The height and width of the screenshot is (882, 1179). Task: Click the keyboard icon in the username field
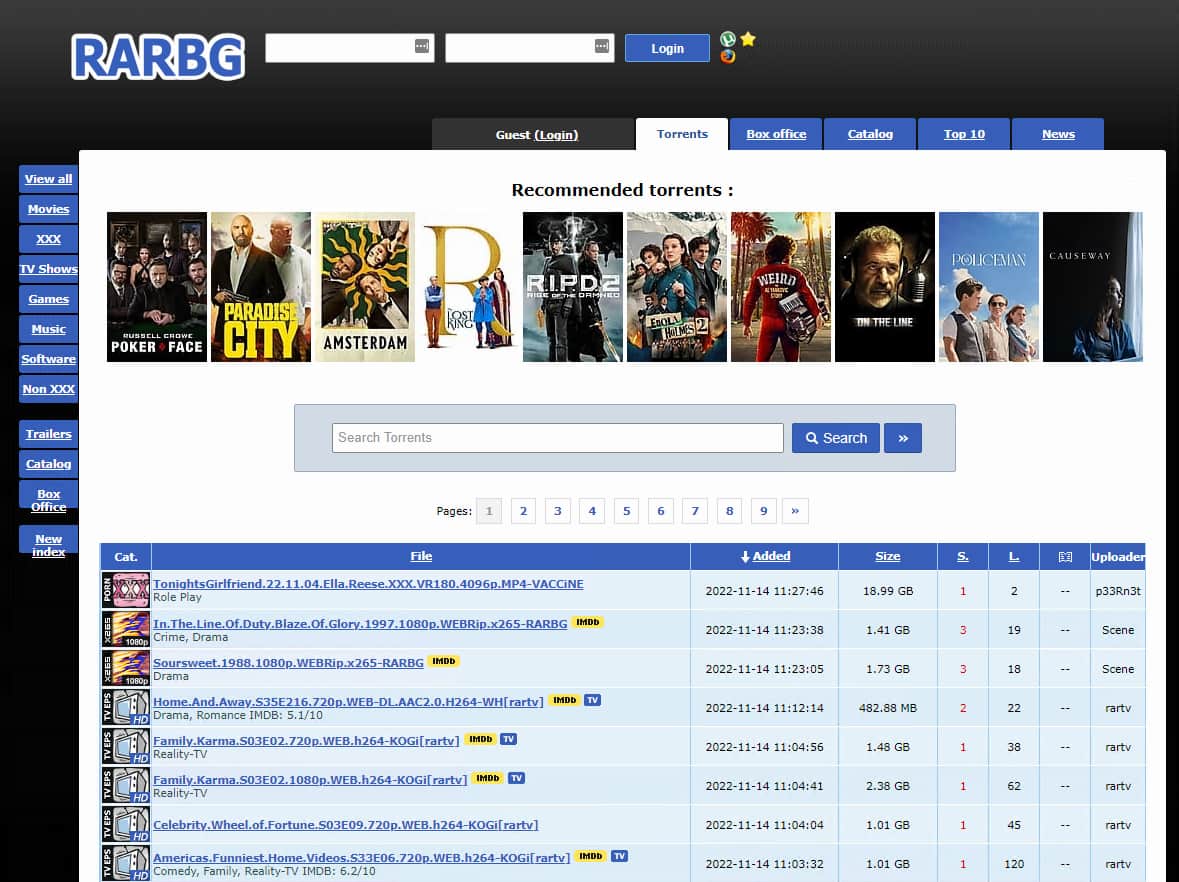tap(422, 47)
